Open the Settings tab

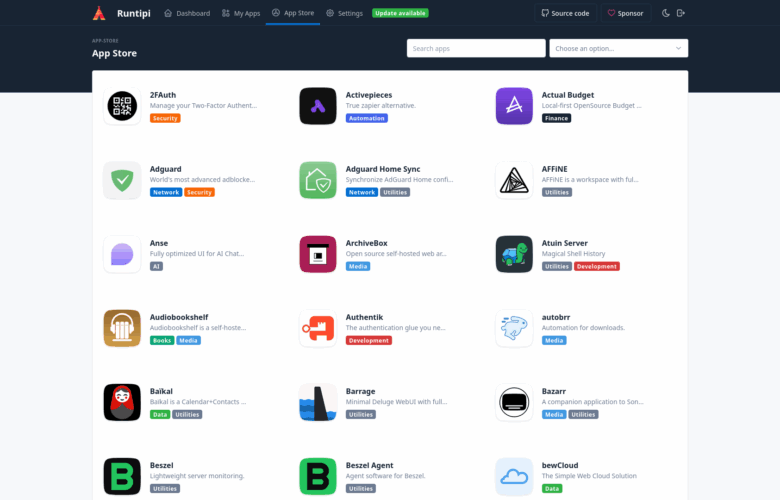[344, 13]
